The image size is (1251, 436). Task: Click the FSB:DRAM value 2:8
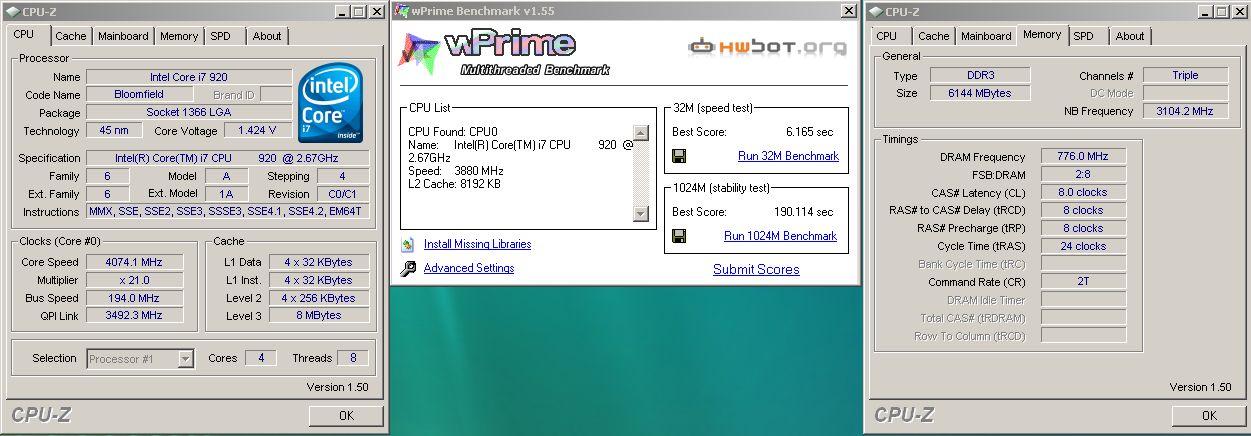[1083, 175]
